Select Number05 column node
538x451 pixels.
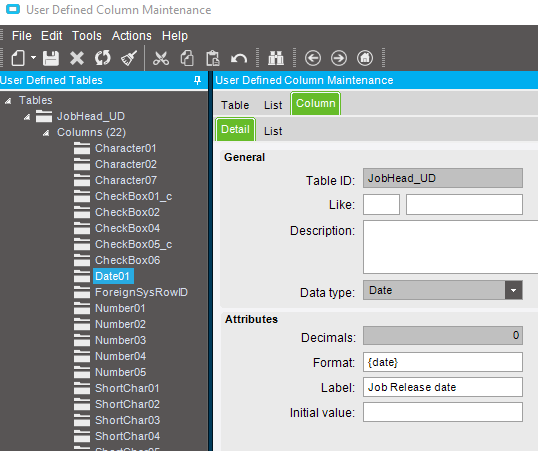(x=120, y=372)
